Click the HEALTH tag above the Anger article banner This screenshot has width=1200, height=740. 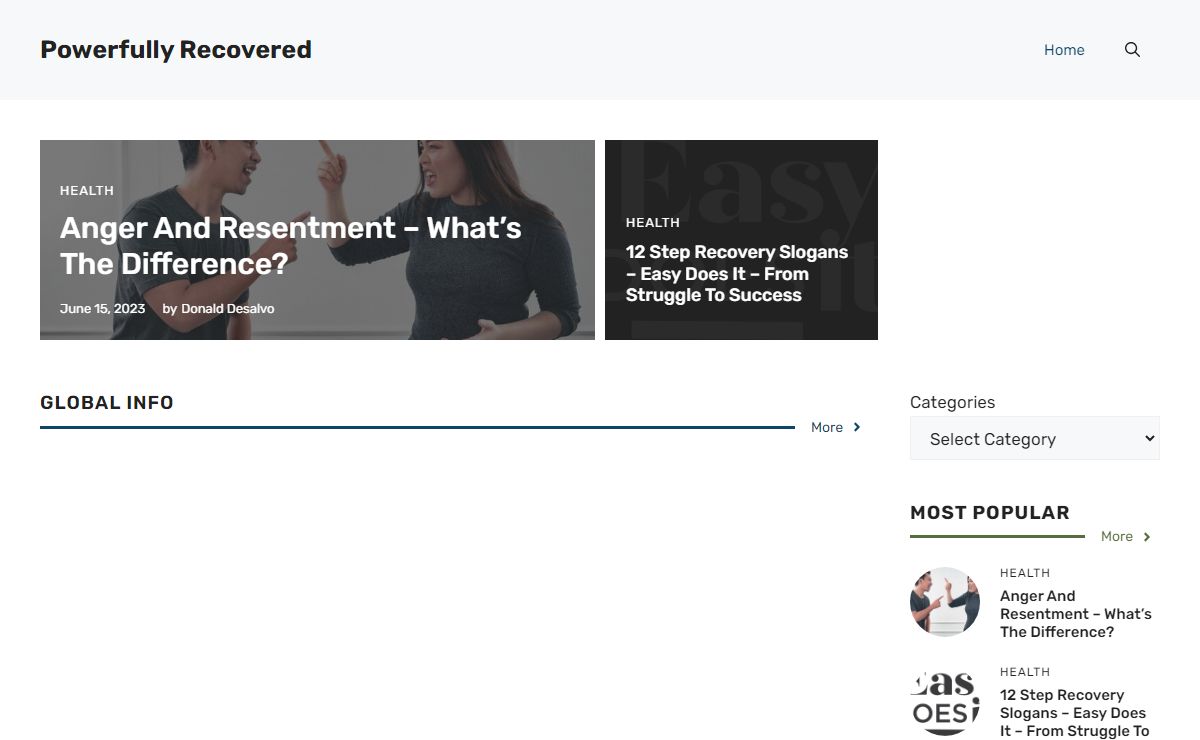[87, 191]
